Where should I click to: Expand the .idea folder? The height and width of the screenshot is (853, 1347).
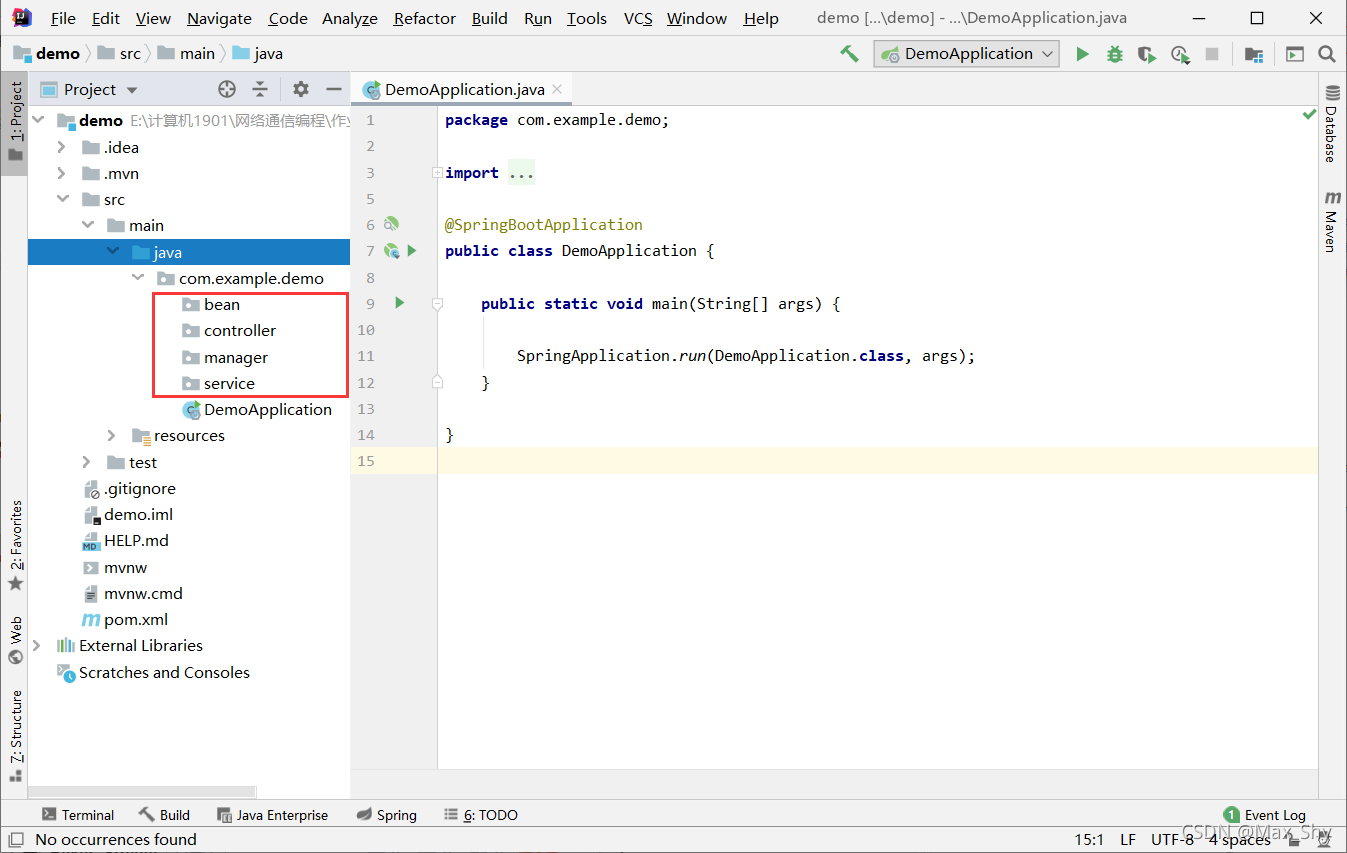62,147
